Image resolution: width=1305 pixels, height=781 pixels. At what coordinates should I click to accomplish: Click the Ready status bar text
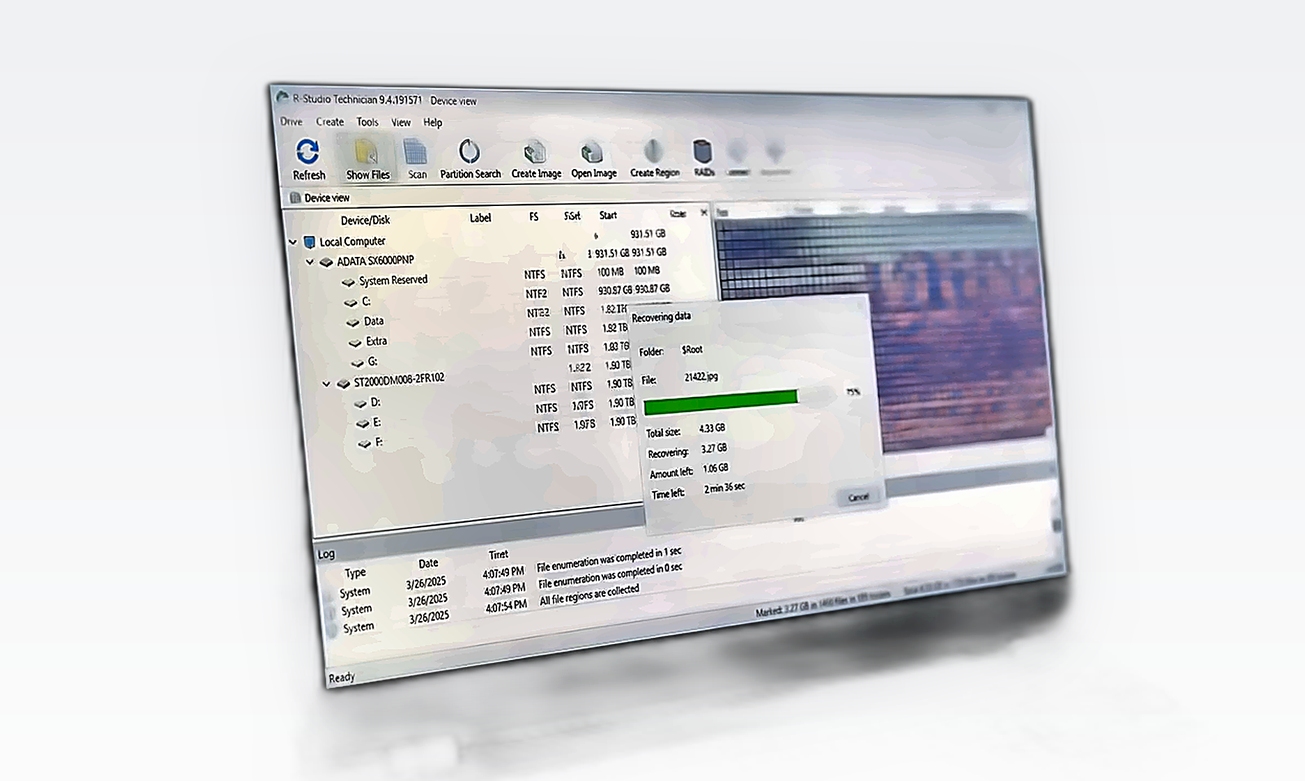(x=341, y=677)
